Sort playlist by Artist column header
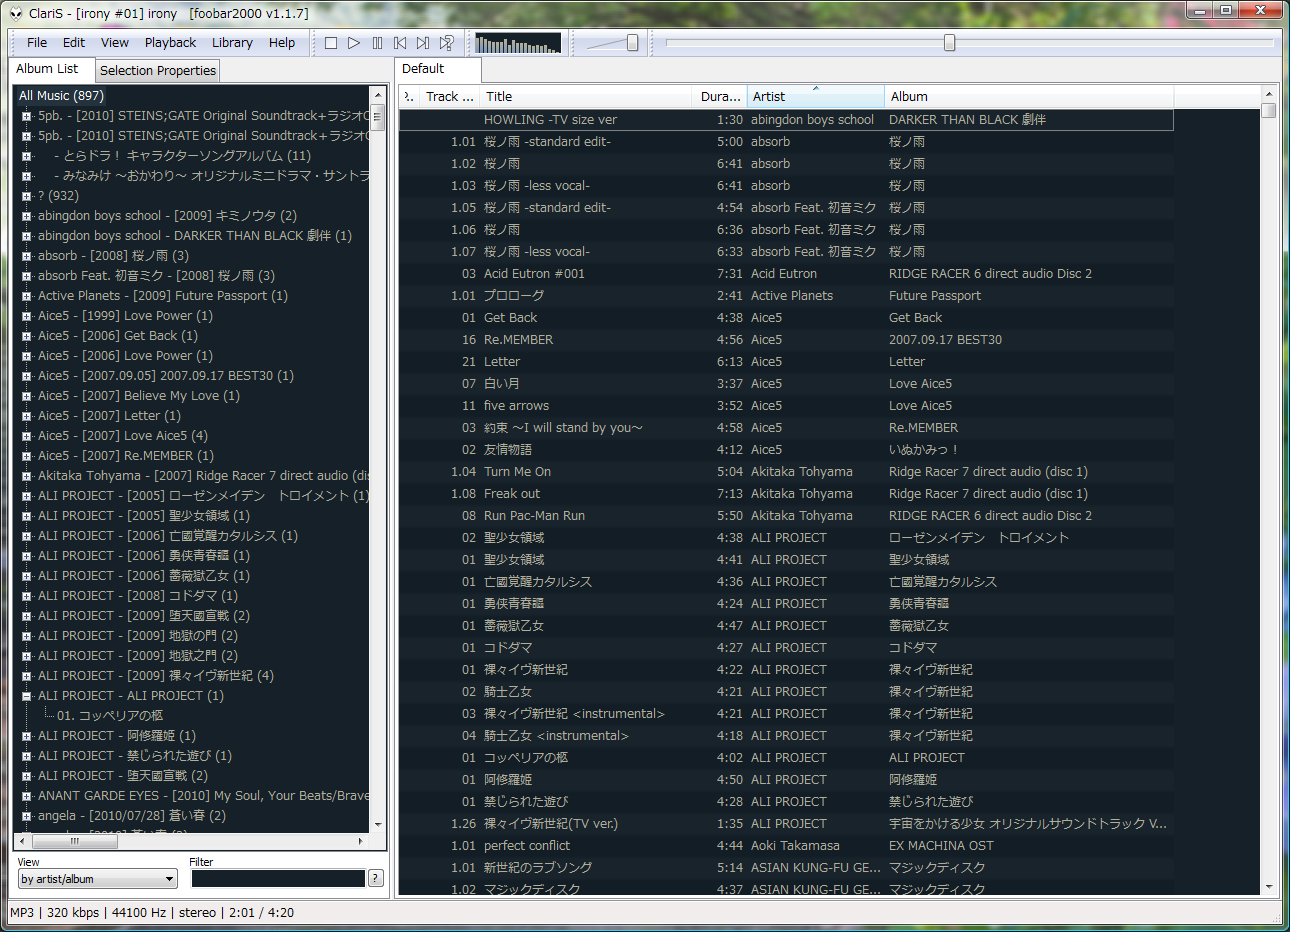The height and width of the screenshot is (932, 1290). (816, 97)
